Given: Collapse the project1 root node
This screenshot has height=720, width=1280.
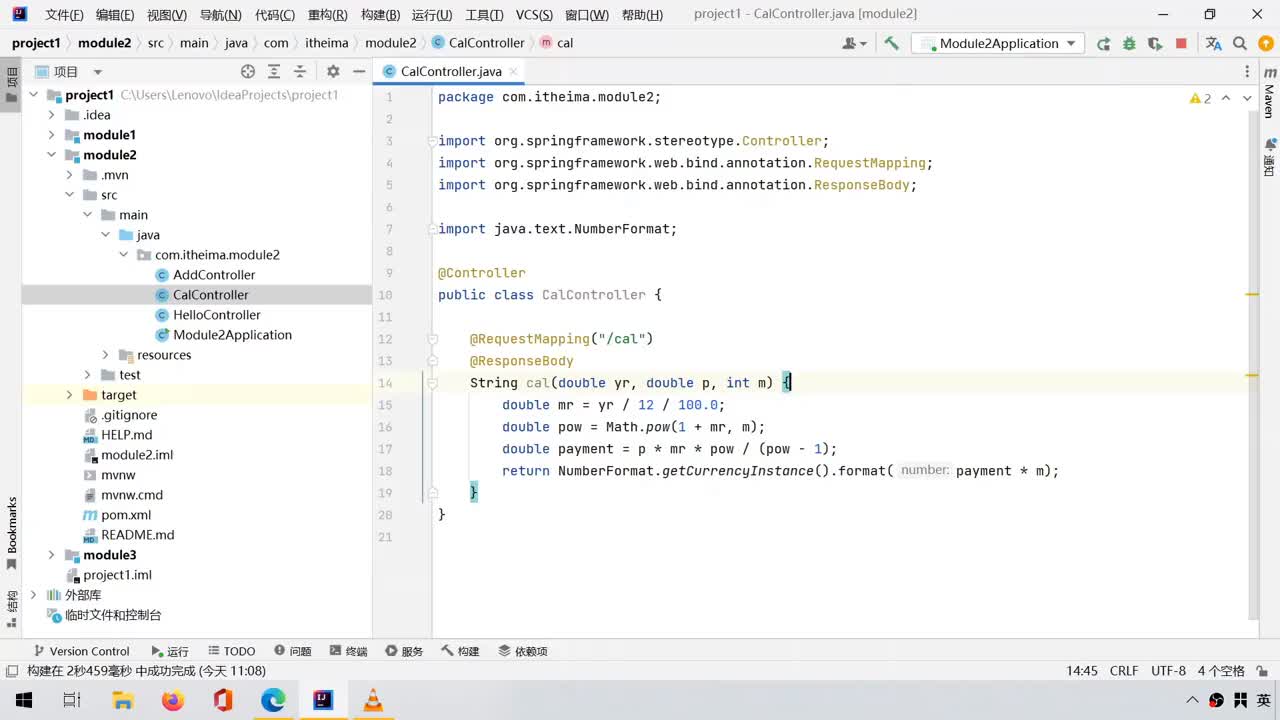Looking at the screenshot, I should point(34,95).
